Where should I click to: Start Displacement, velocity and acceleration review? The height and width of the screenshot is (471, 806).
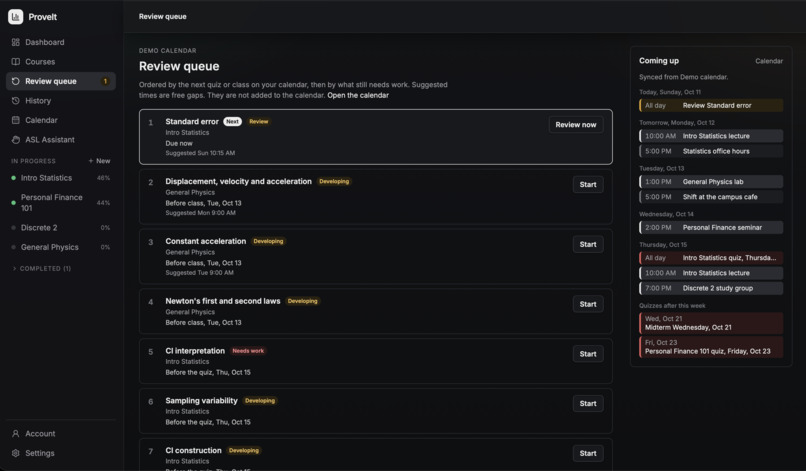tap(588, 185)
